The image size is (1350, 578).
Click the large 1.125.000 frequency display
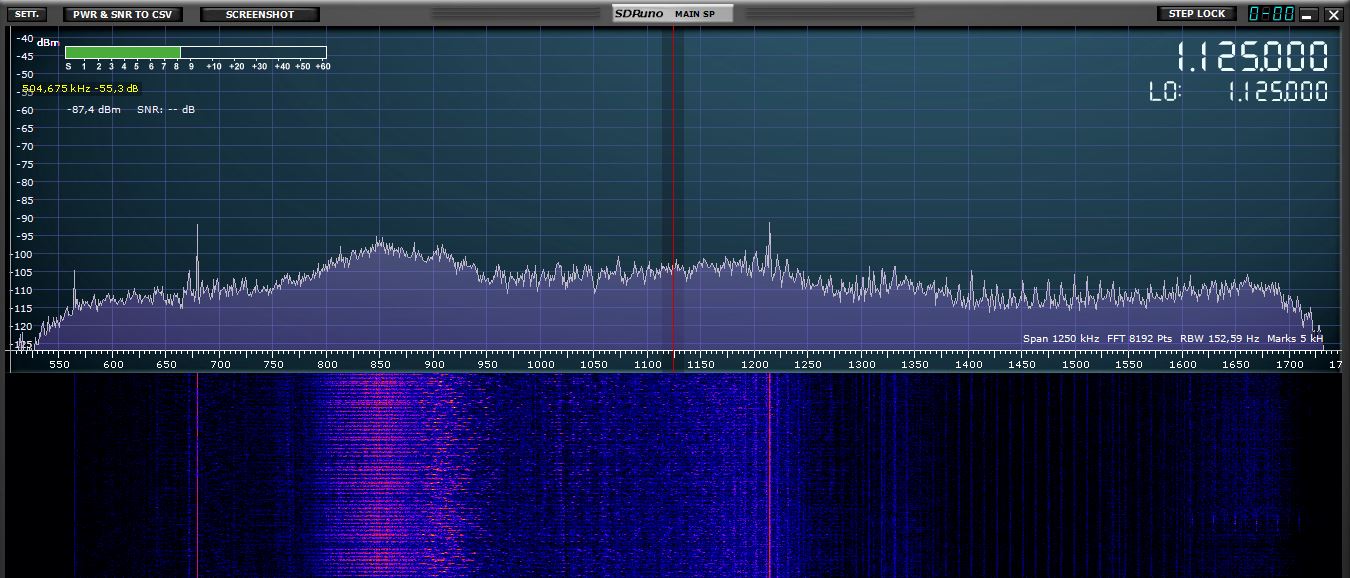(x=1251, y=57)
